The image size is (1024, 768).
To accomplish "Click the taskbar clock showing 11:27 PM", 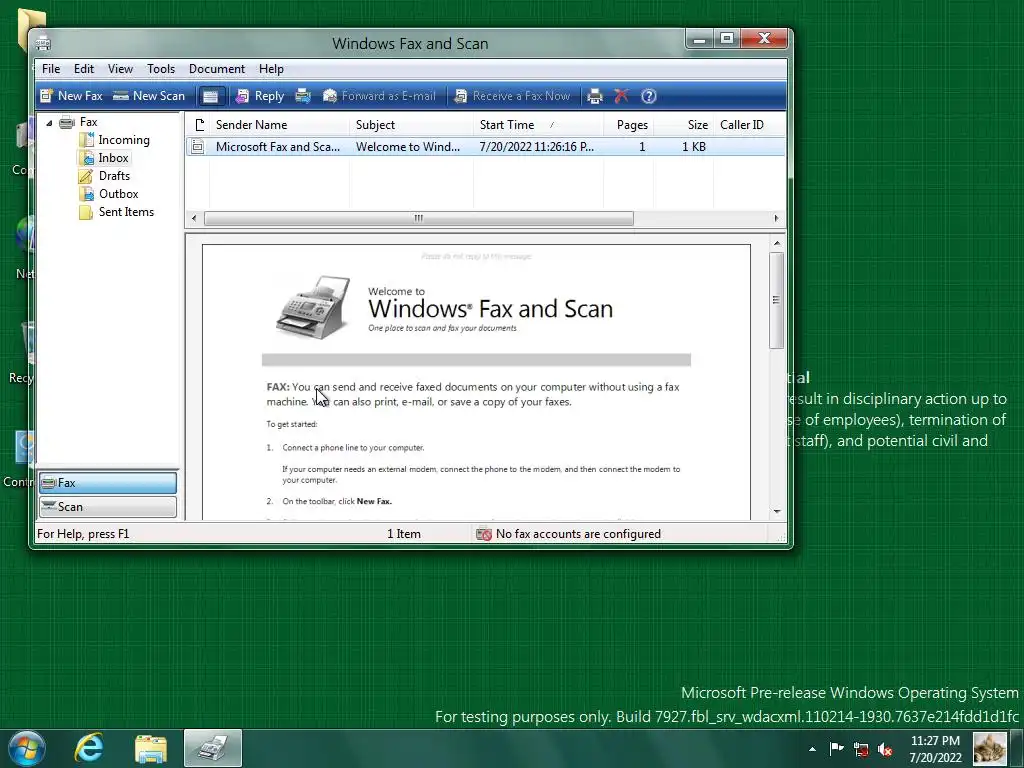I will 935,748.
